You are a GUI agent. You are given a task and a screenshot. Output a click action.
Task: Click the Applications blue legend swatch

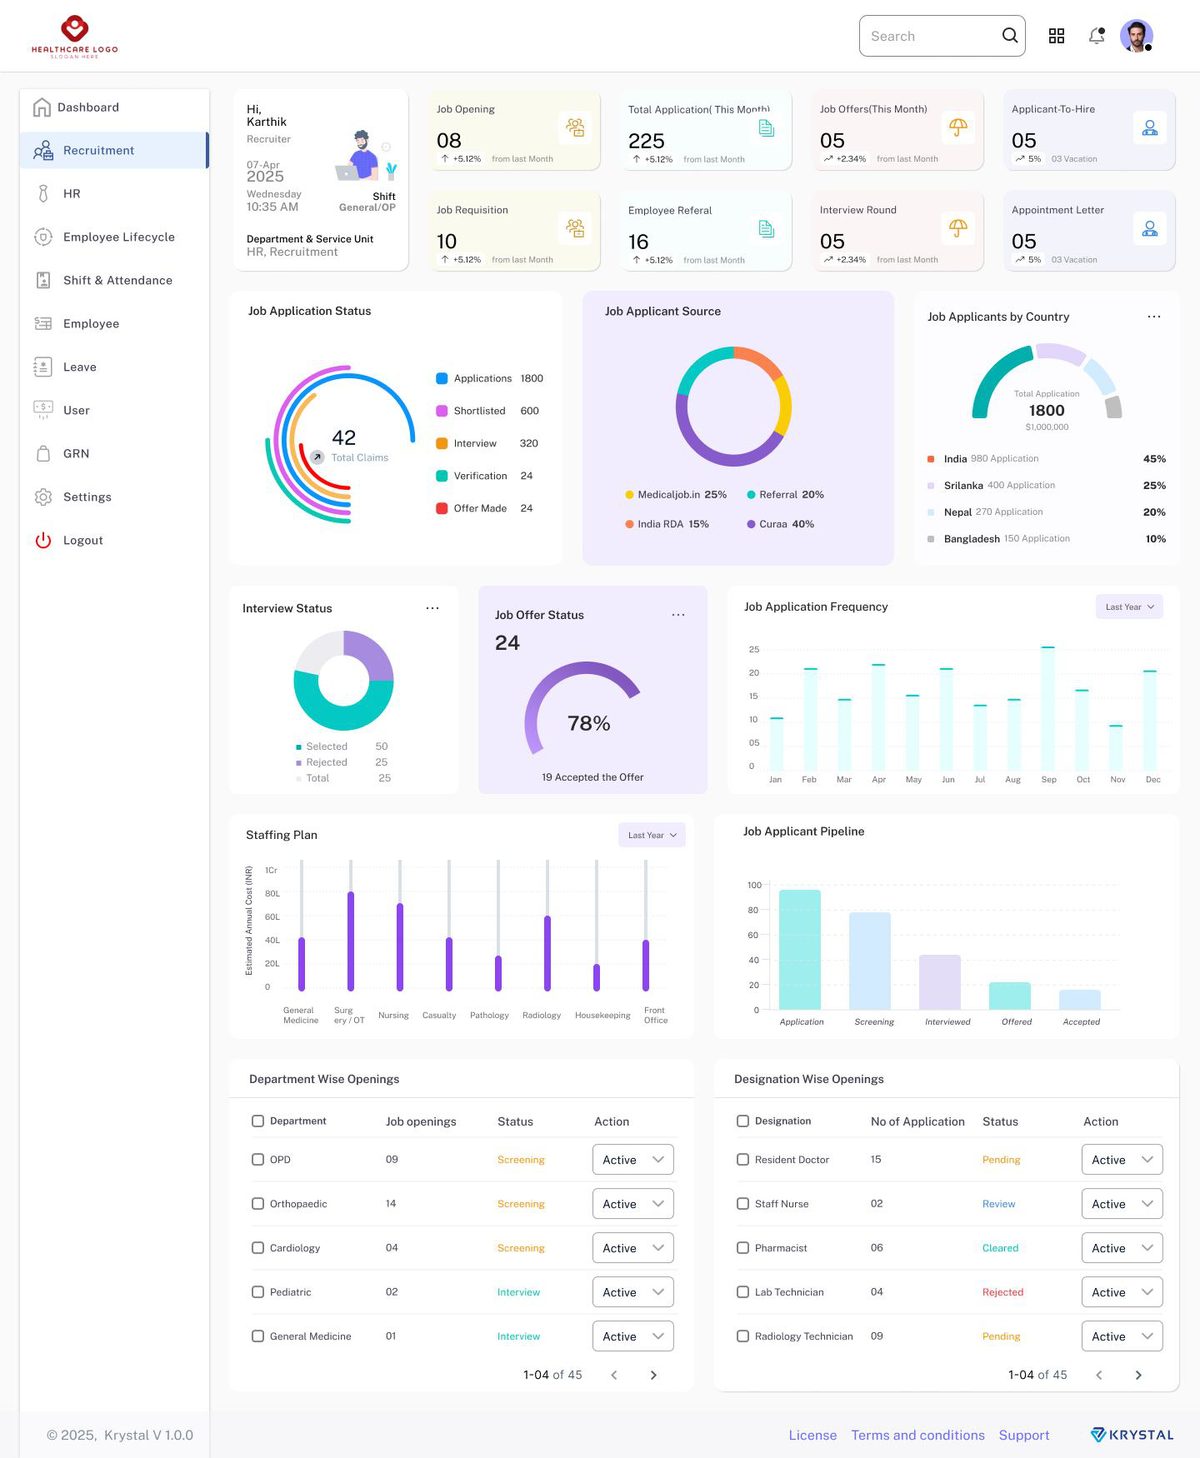[x=442, y=378]
